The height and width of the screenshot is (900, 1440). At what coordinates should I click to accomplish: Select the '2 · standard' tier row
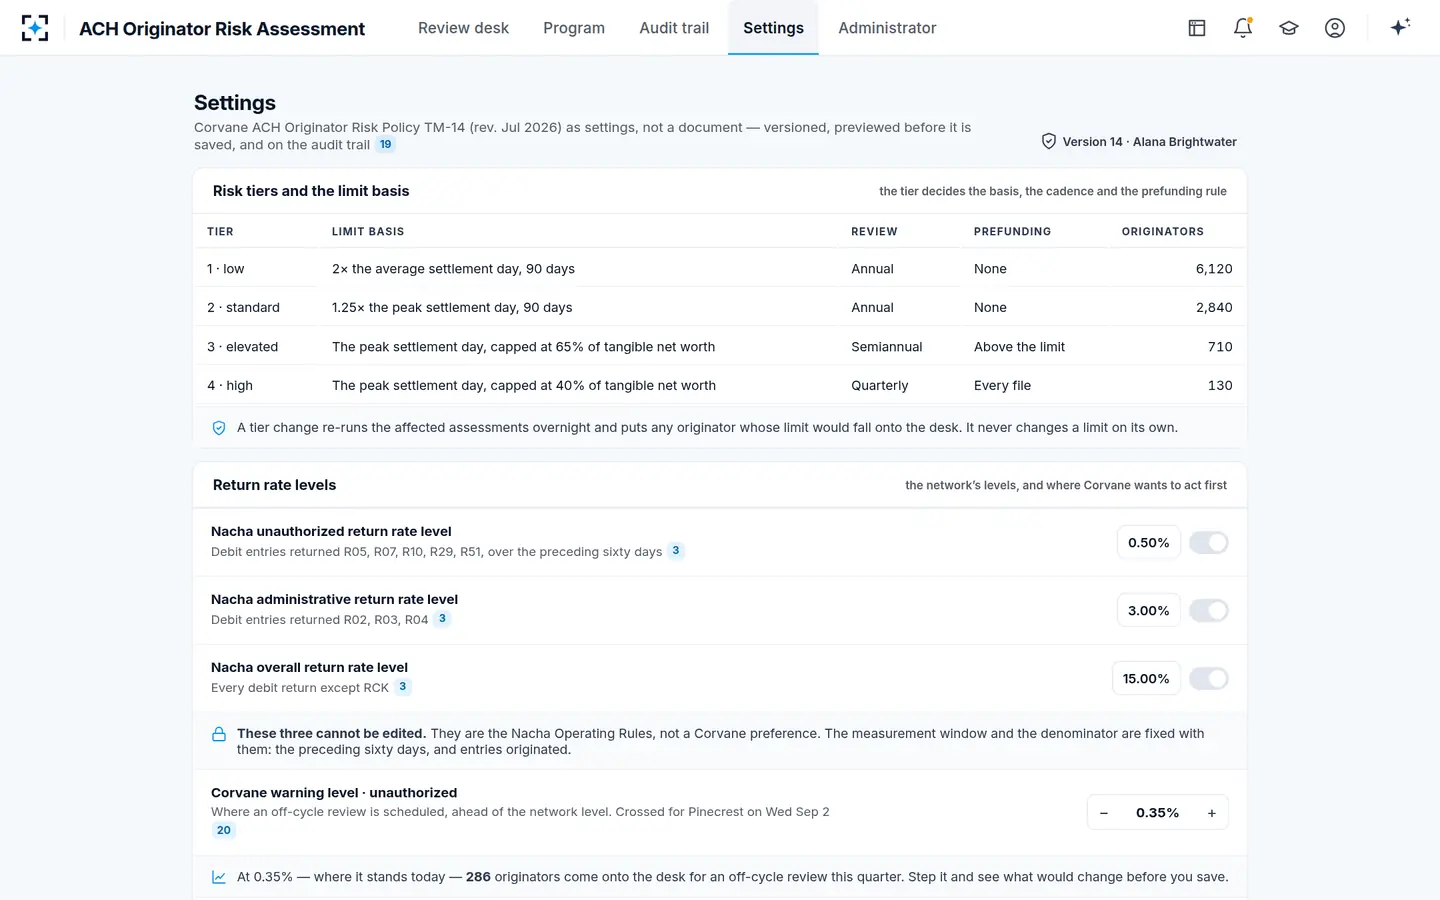coord(720,308)
